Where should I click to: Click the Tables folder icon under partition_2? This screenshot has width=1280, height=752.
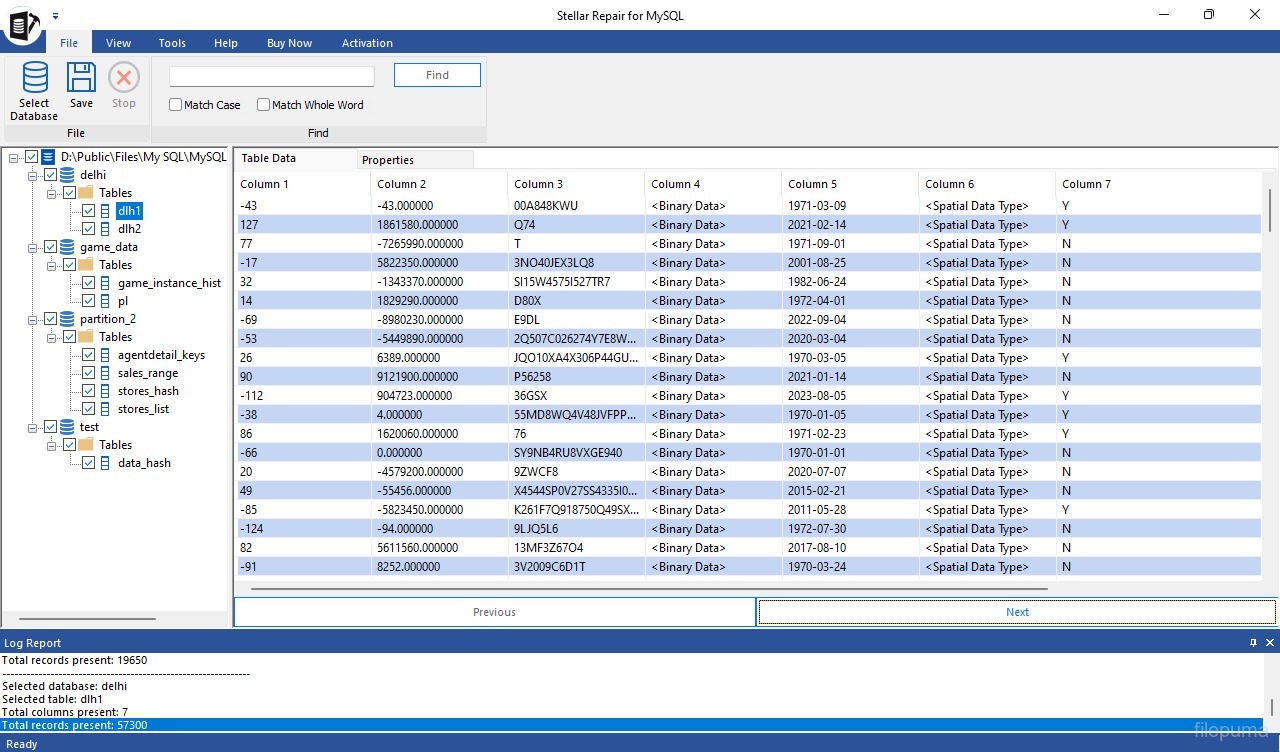(86, 337)
